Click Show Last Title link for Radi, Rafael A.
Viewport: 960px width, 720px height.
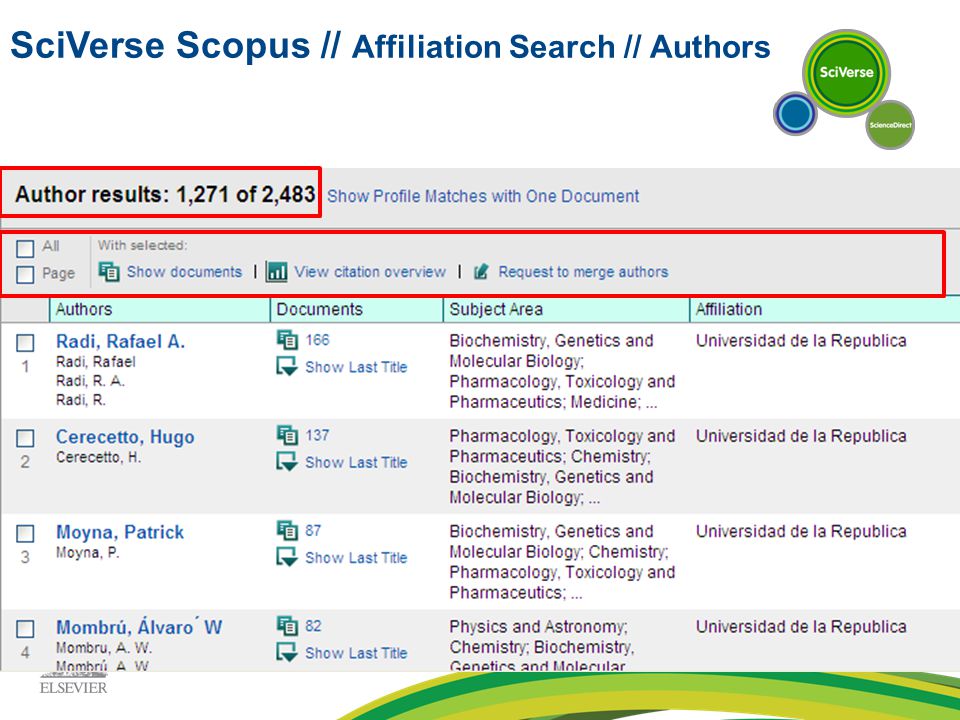[356, 367]
